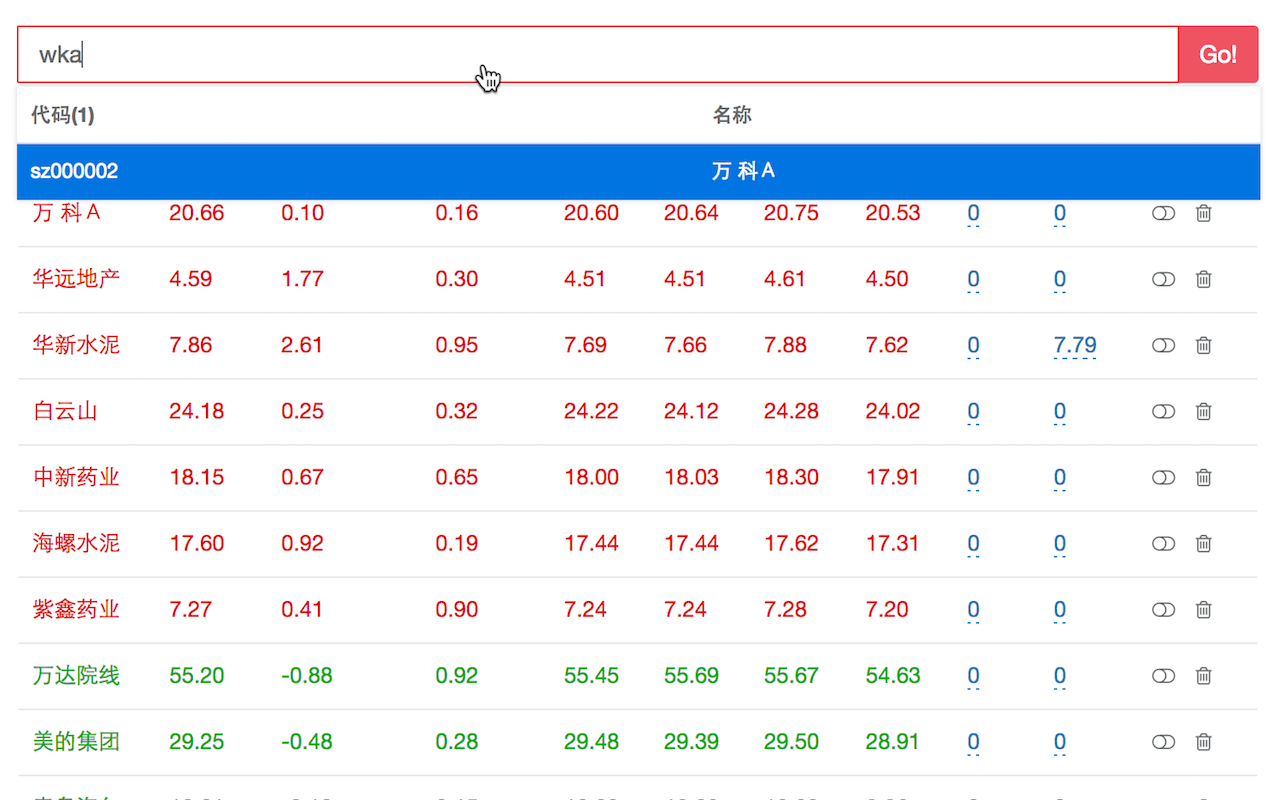Click stock name 紫鑫药业

click(76, 609)
